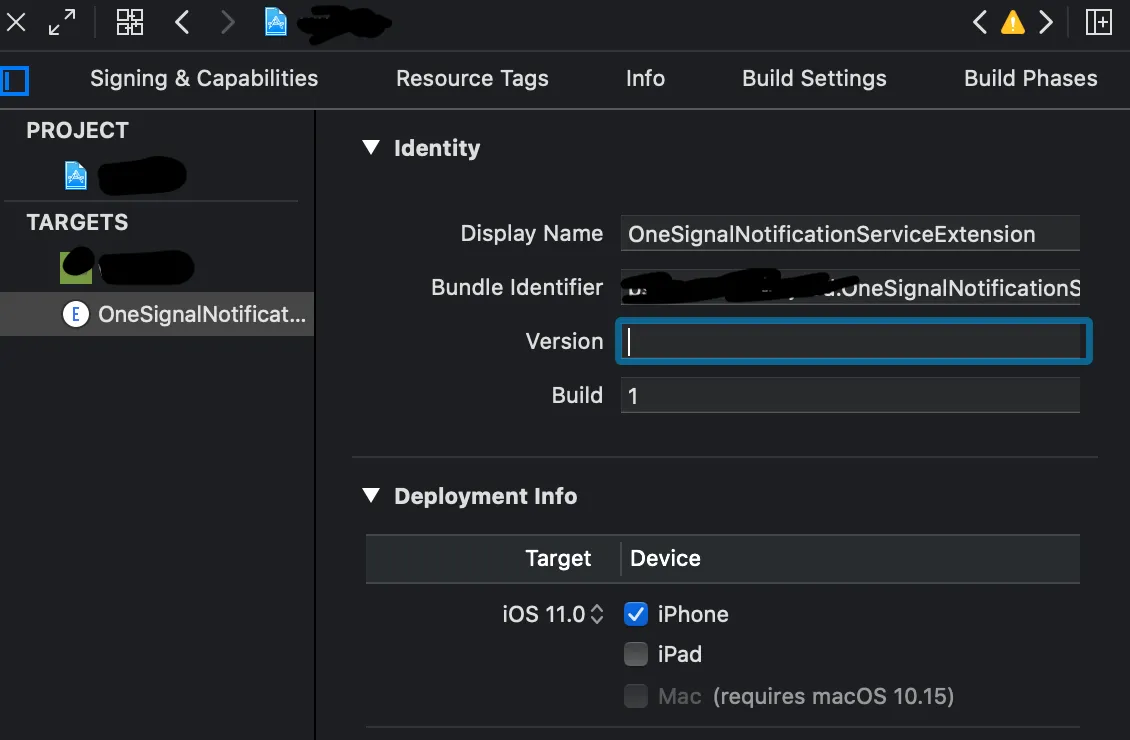Collapse the Identity section triangle
This screenshot has height=740, width=1130.
coord(371,148)
